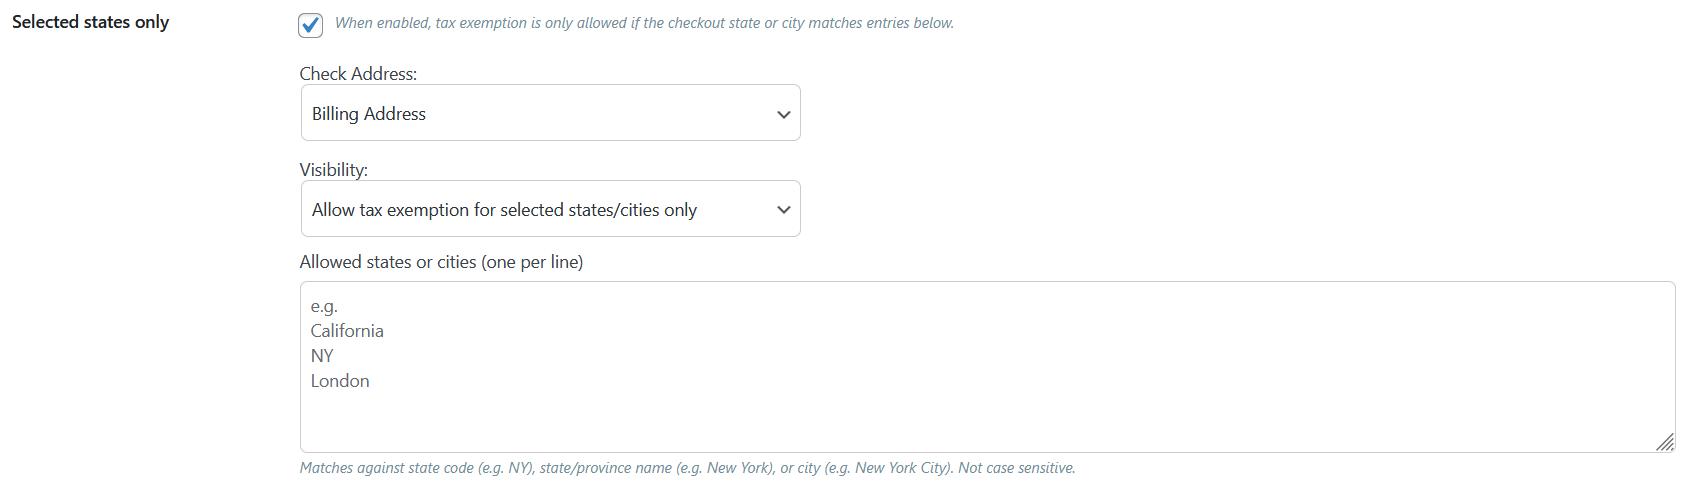1690x492 pixels.
Task: Click the 'NY' placeholder line in textarea
Action: click(322, 356)
